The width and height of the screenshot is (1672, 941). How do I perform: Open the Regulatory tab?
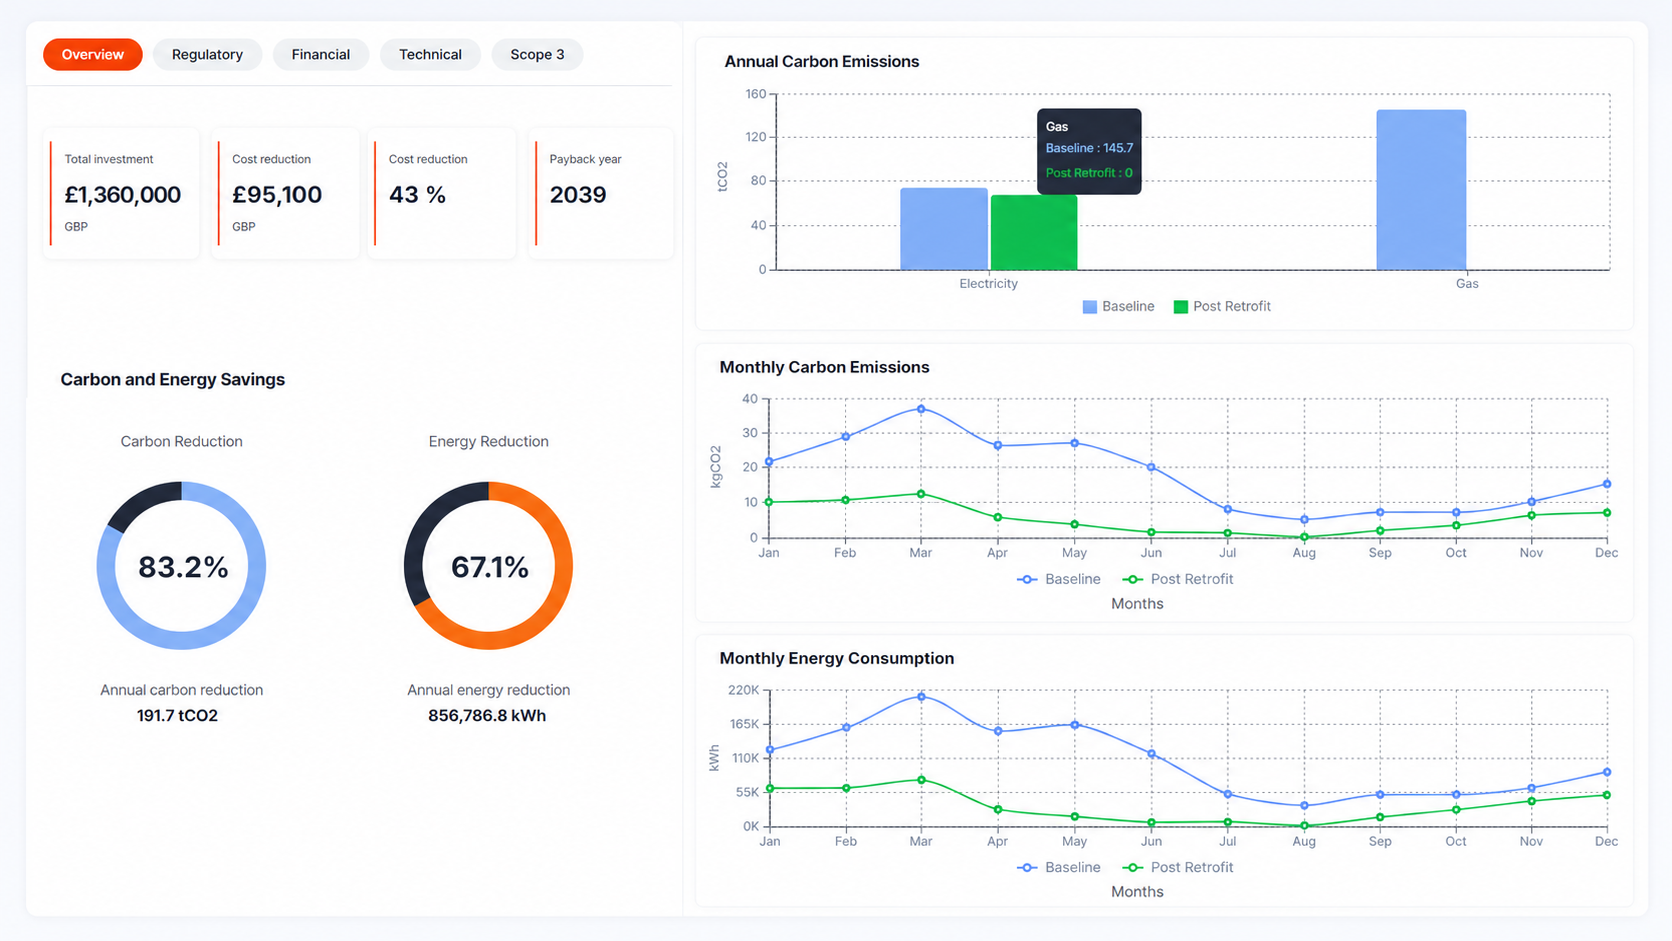(207, 54)
